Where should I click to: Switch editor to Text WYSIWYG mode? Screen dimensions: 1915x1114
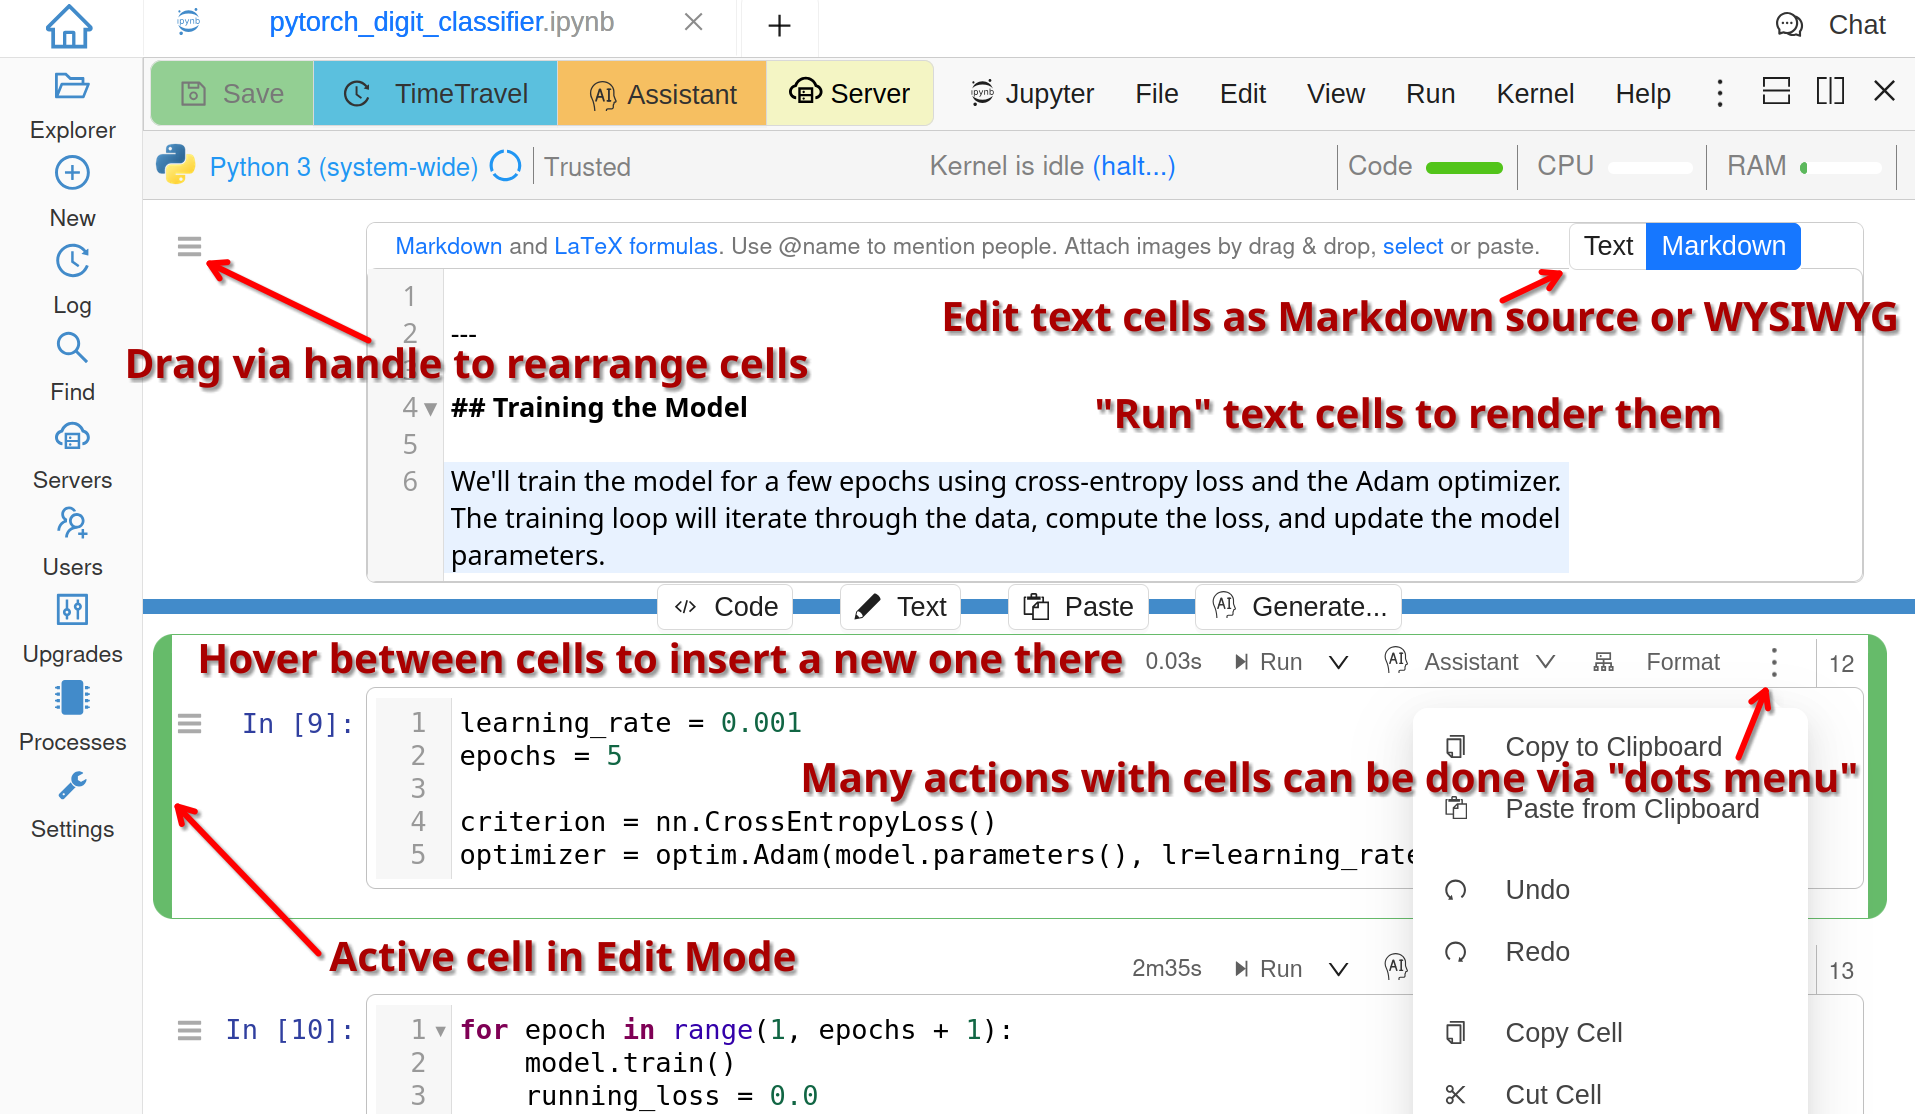click(1607, 246)
